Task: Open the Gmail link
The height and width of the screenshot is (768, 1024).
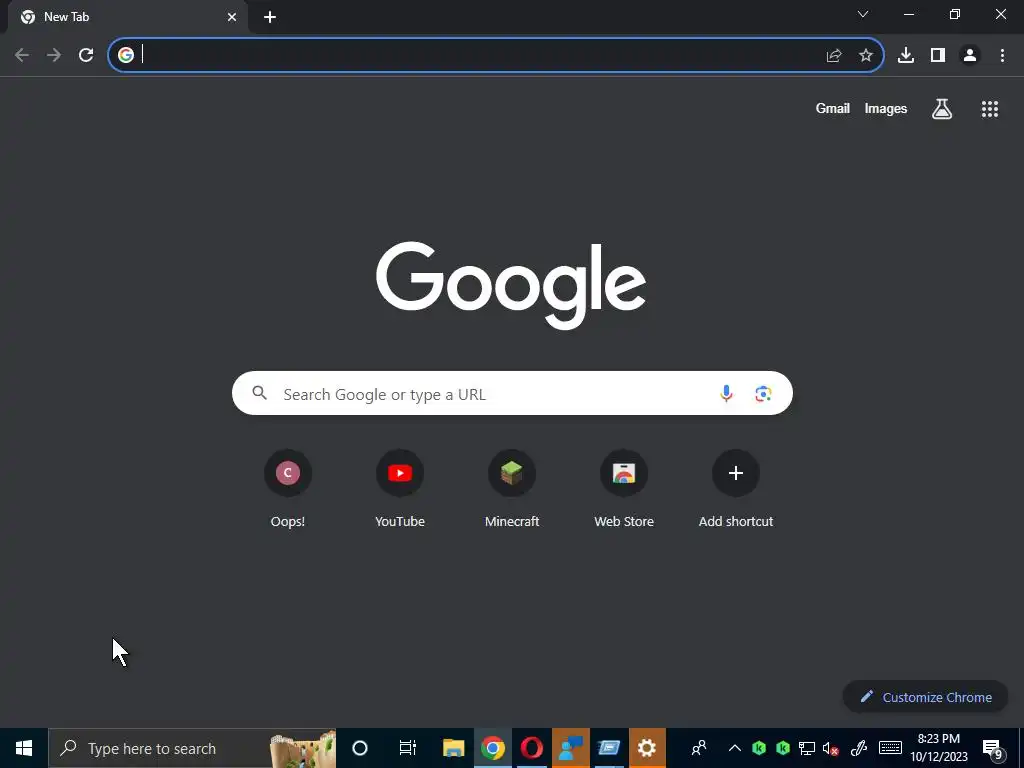Action: click(x=833, y=108)
